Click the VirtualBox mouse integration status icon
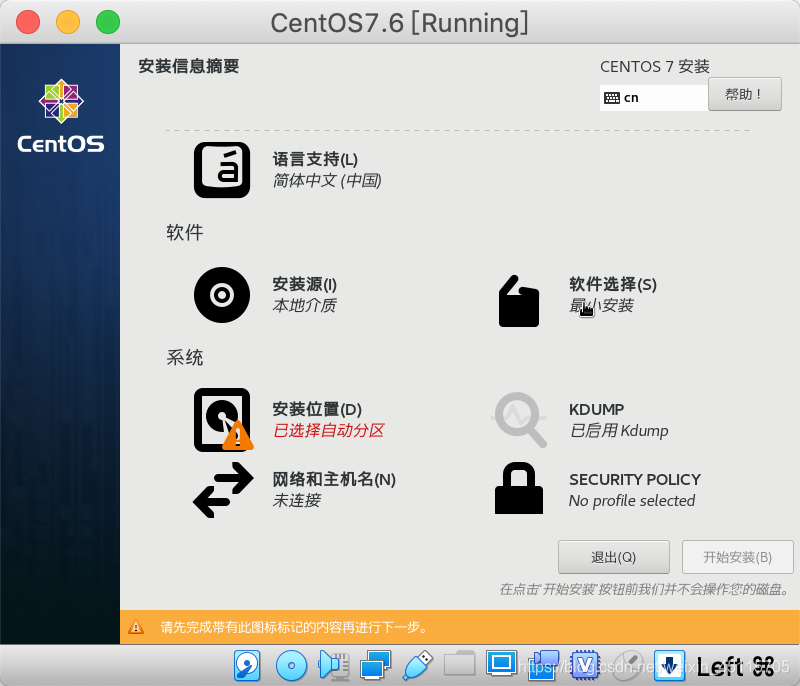 pyautogui.click(x=627, y=665)
